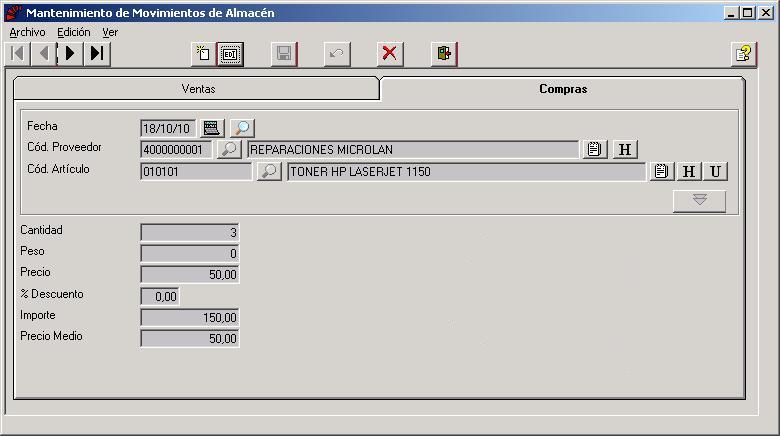Click the H button for the provider
The height and width of the screenshot is (436, 780).
click(x=625, y=149)
